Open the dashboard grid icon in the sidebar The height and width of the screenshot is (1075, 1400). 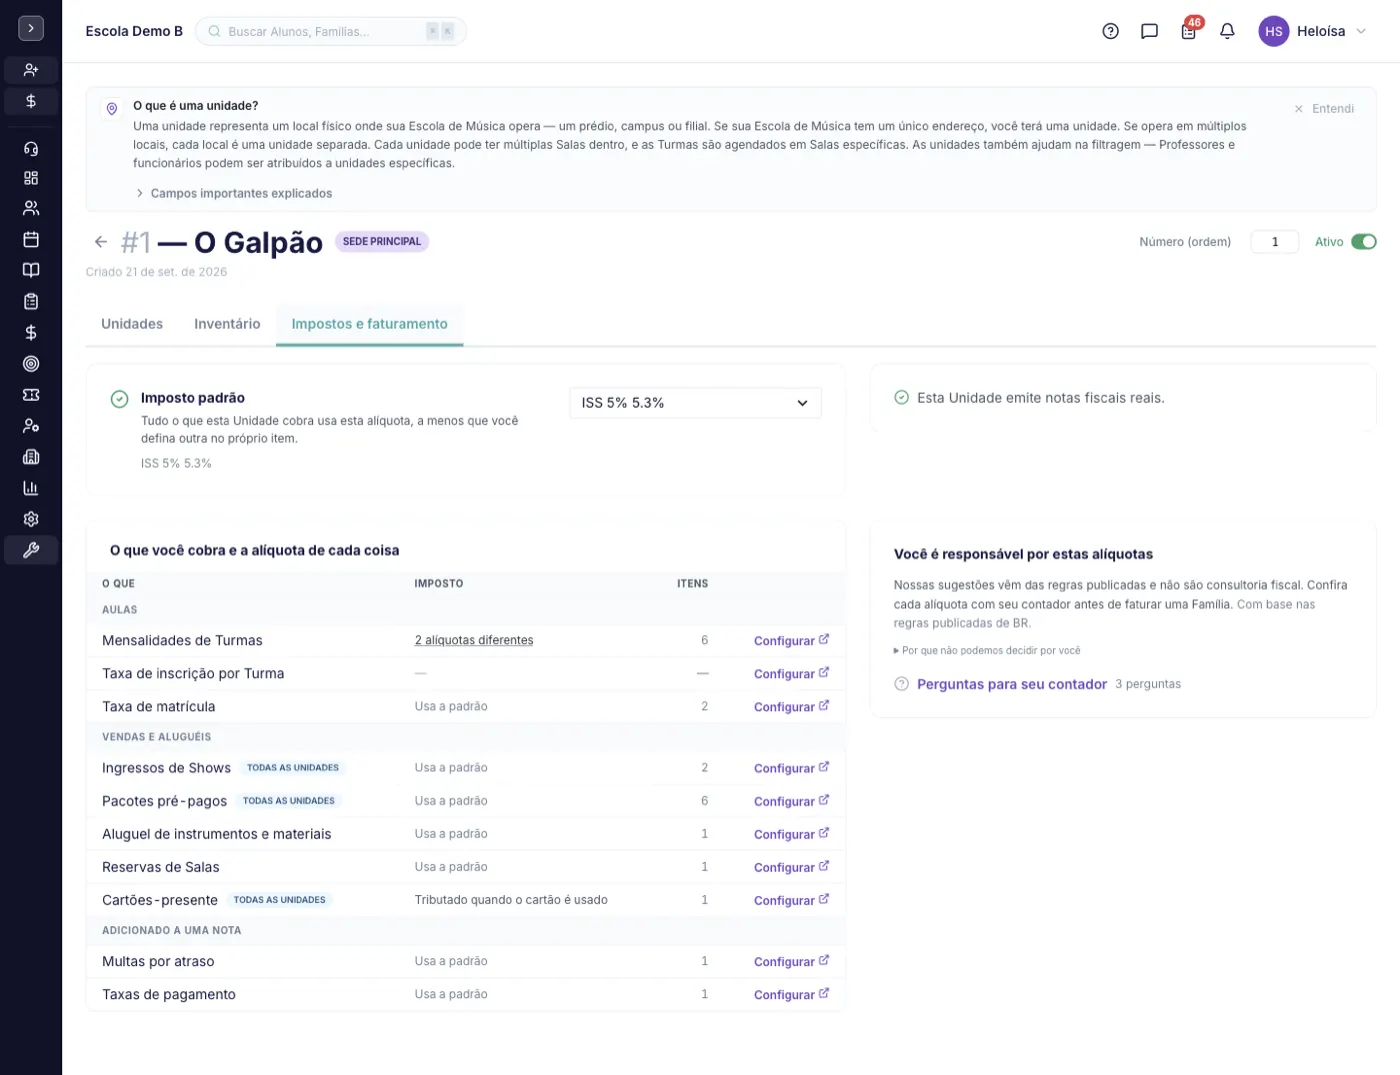[31, 178]
